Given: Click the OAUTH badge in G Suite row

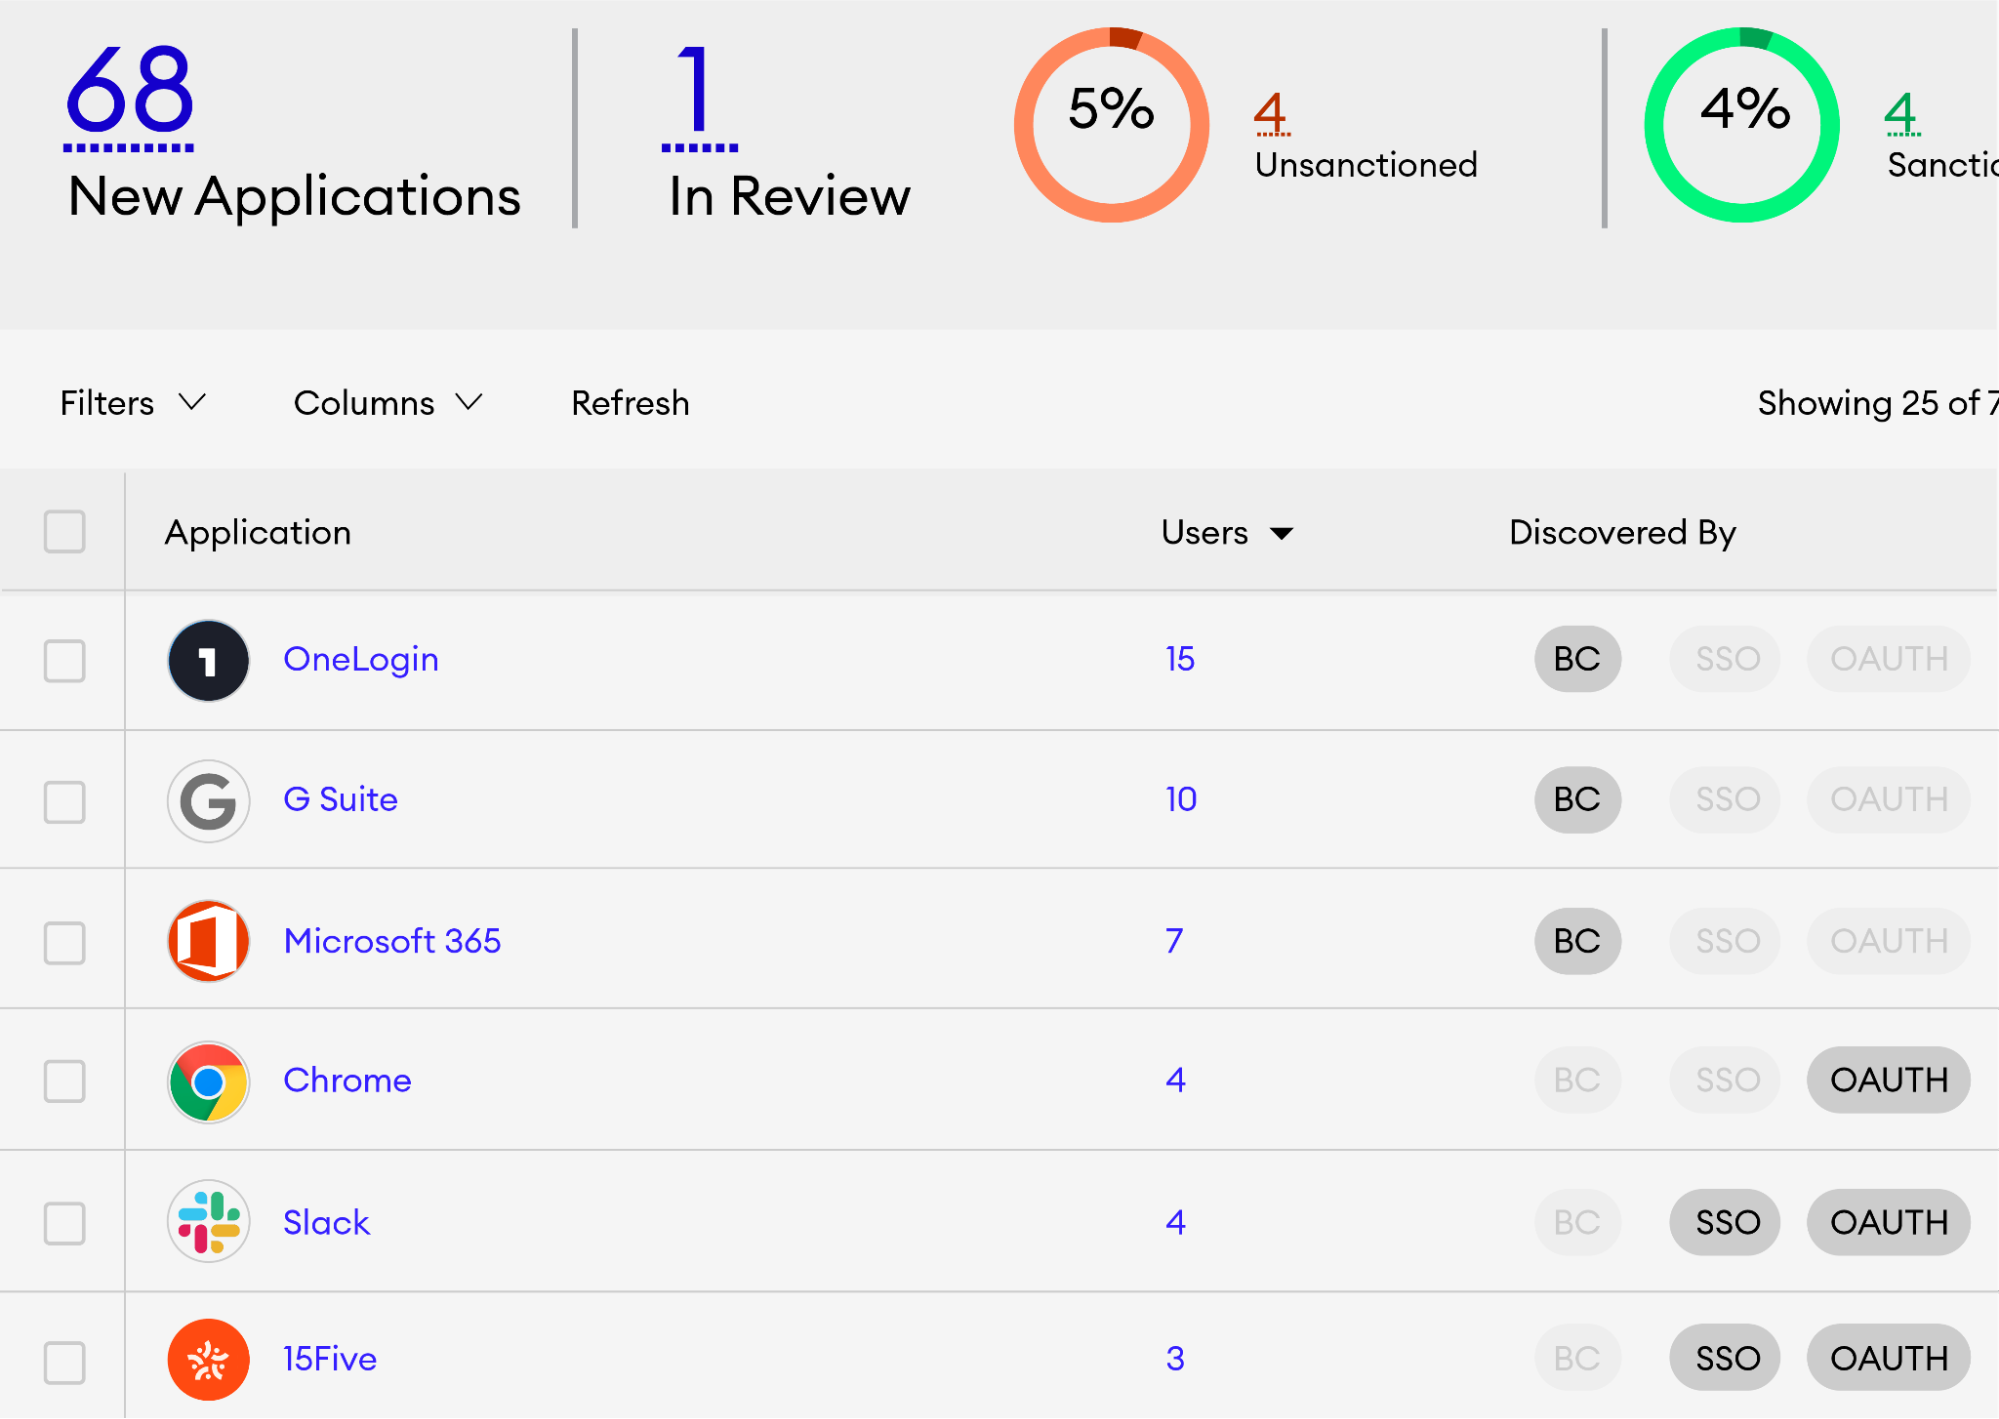Looking at the screenshot, I should (1888, 799).
